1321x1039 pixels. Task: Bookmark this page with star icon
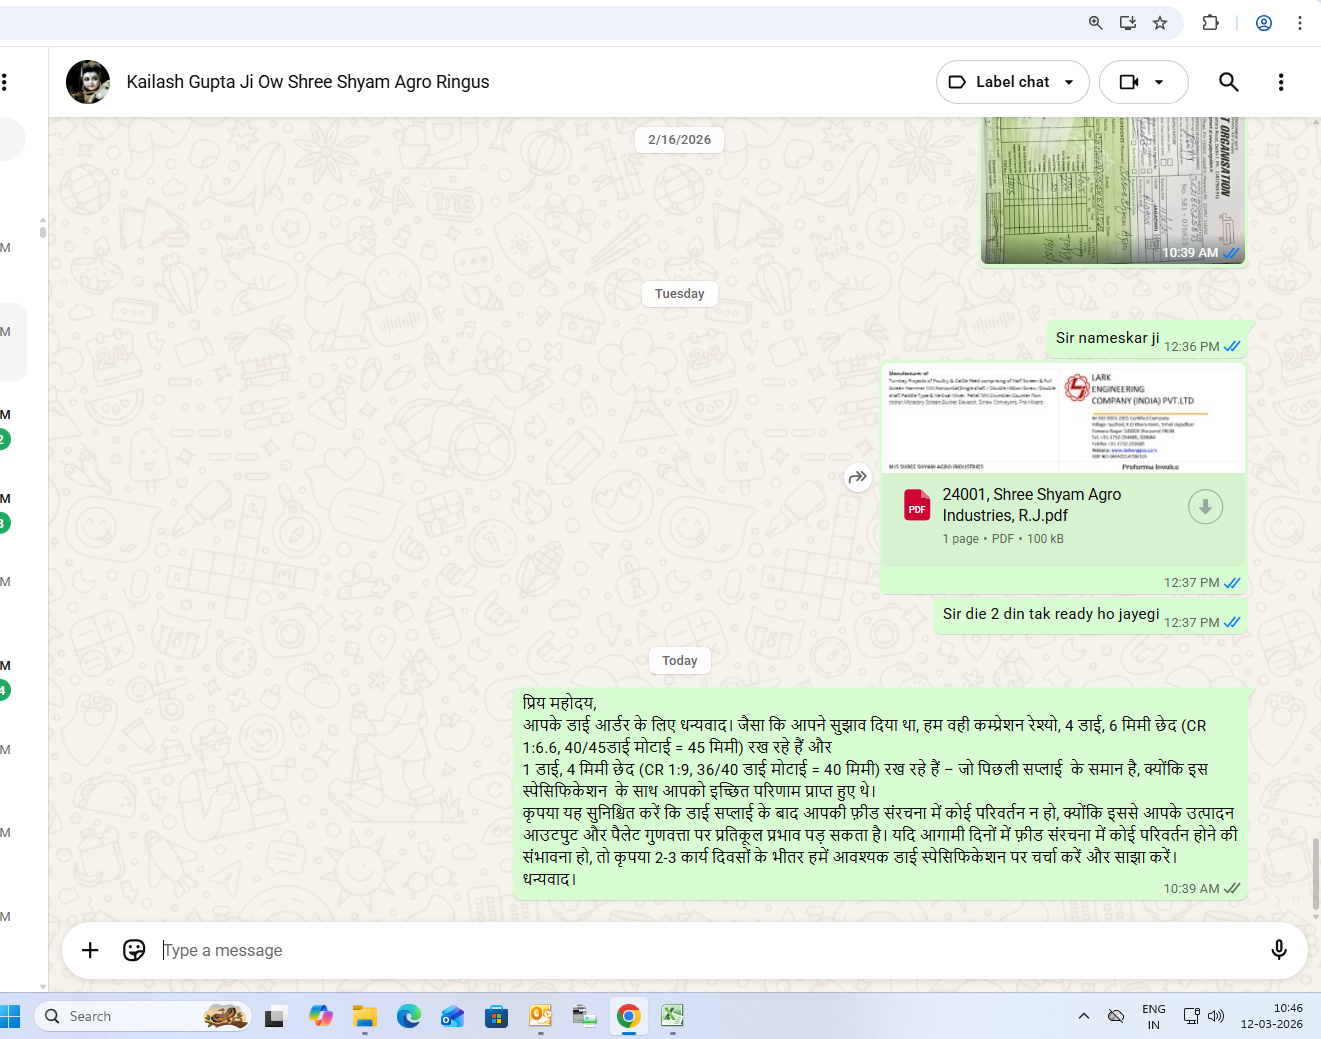1160,23
